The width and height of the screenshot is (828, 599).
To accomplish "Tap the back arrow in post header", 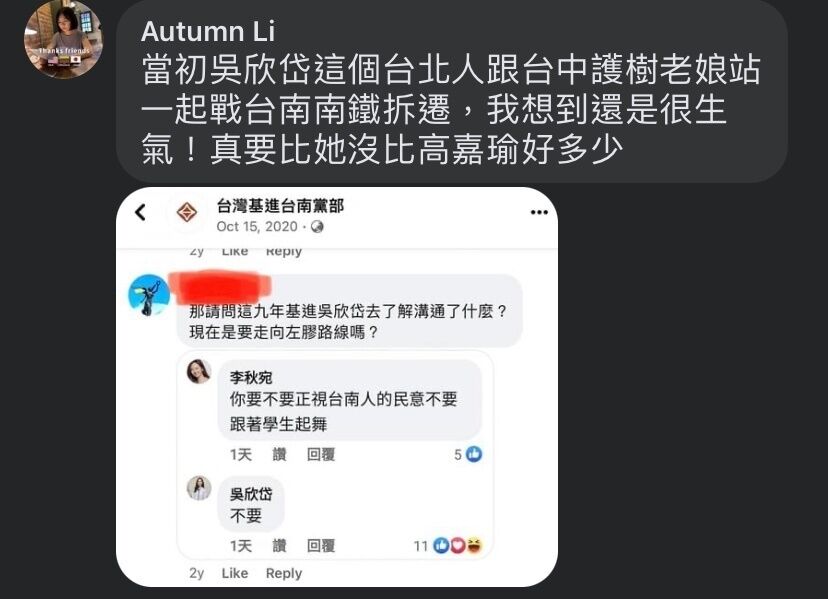I will coord(140,212).
